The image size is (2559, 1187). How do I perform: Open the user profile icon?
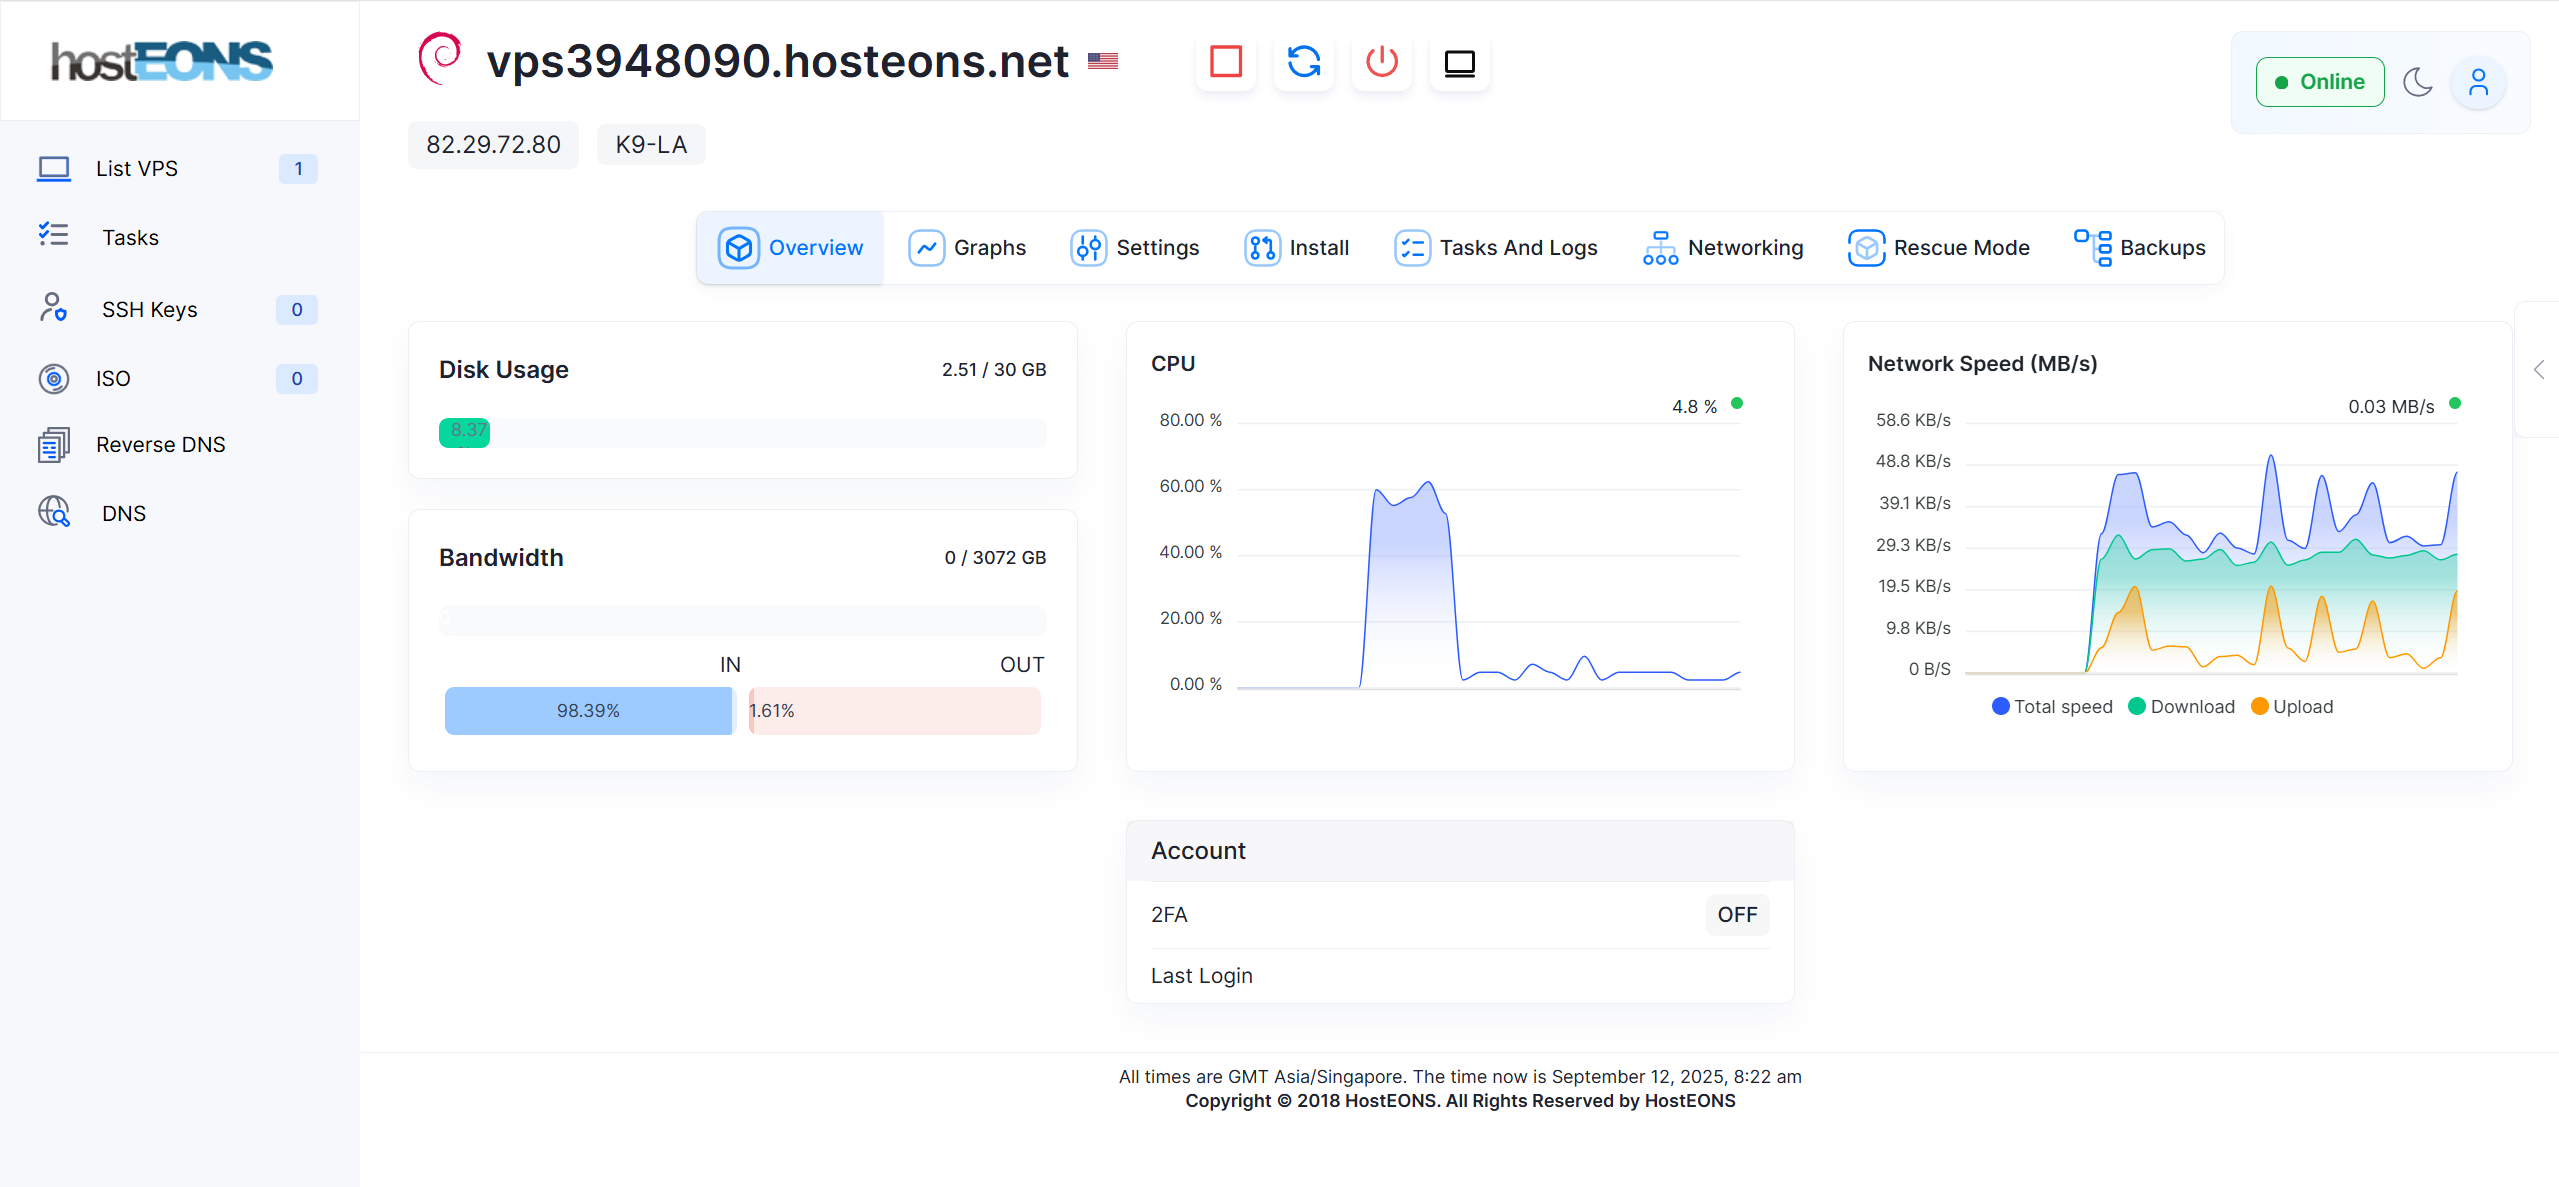coord(2478,82)
